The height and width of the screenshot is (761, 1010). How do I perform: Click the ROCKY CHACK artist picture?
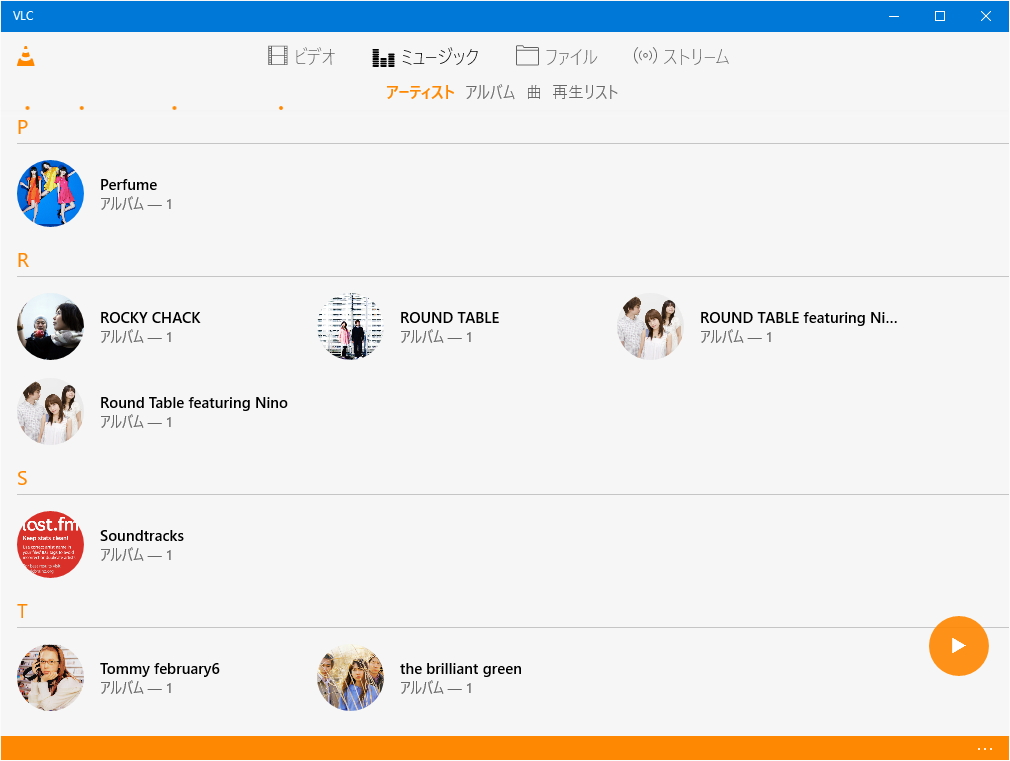(x=50, y=327)
